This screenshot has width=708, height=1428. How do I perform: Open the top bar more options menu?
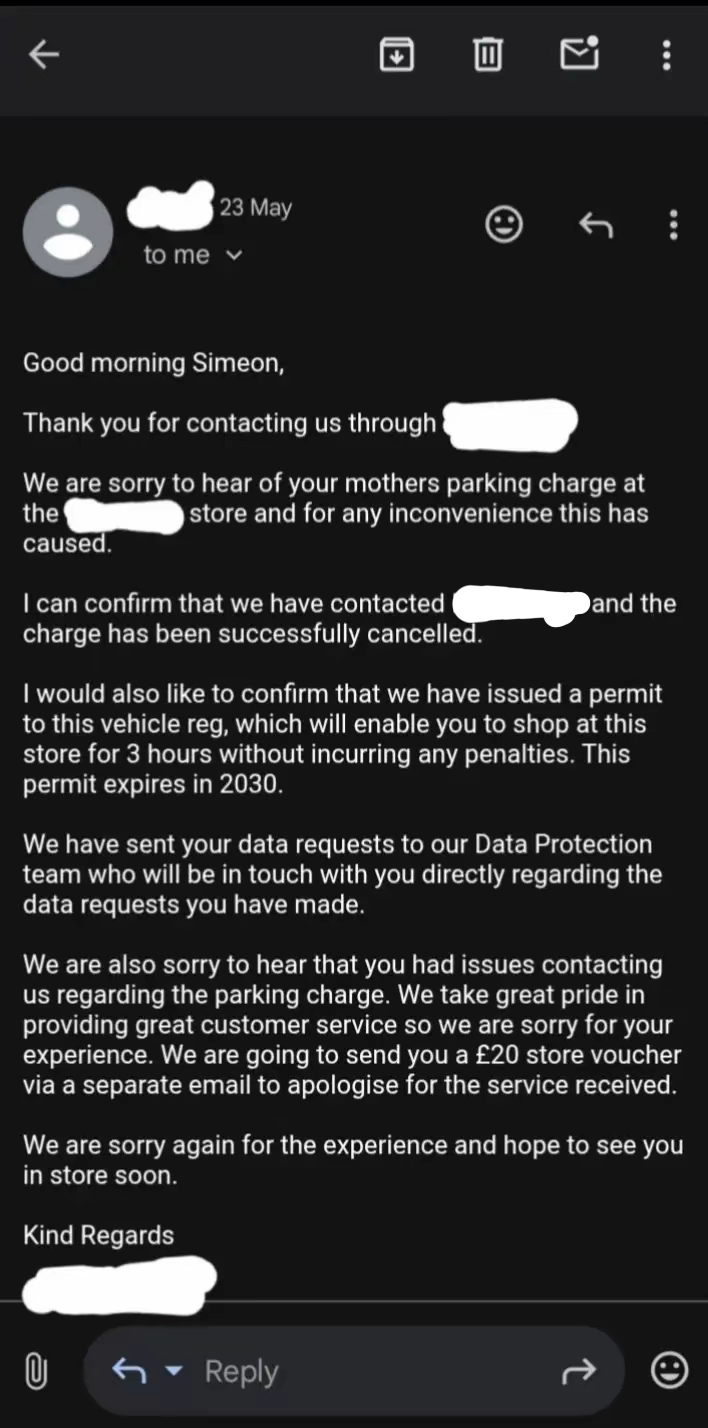[x=667, y=55]
